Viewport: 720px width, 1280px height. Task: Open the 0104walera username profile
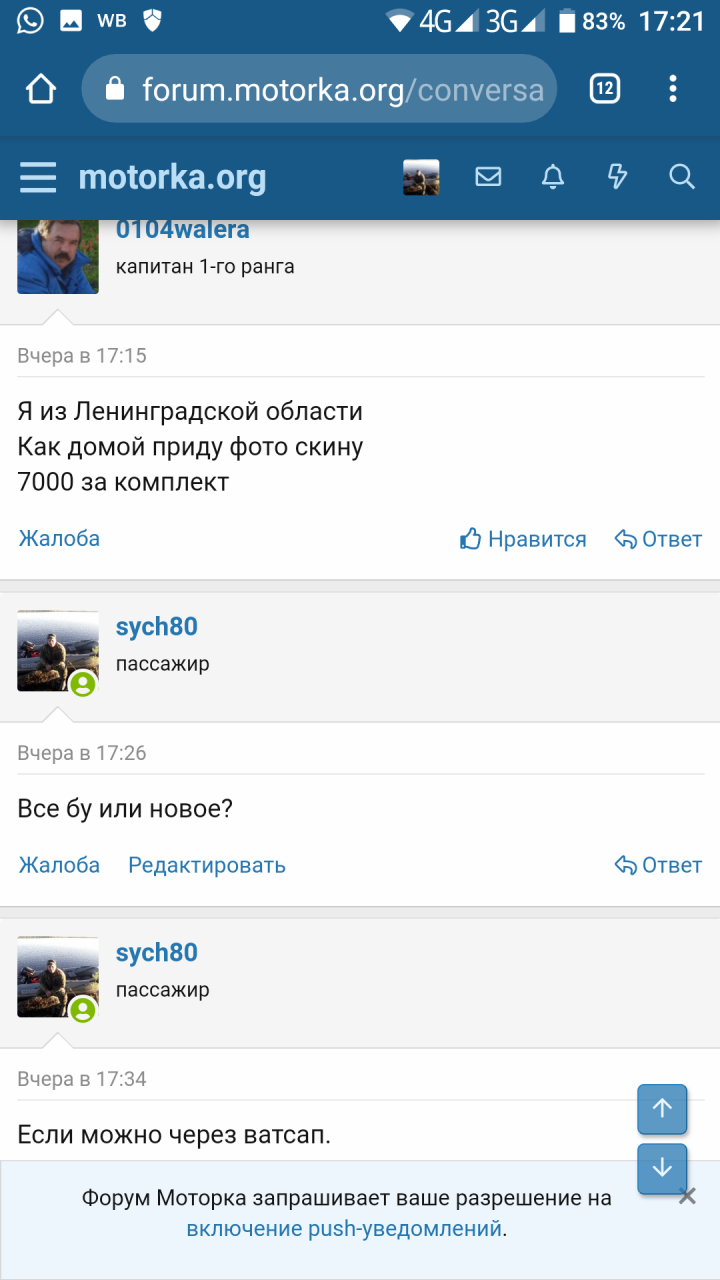(x=183, y=230)
